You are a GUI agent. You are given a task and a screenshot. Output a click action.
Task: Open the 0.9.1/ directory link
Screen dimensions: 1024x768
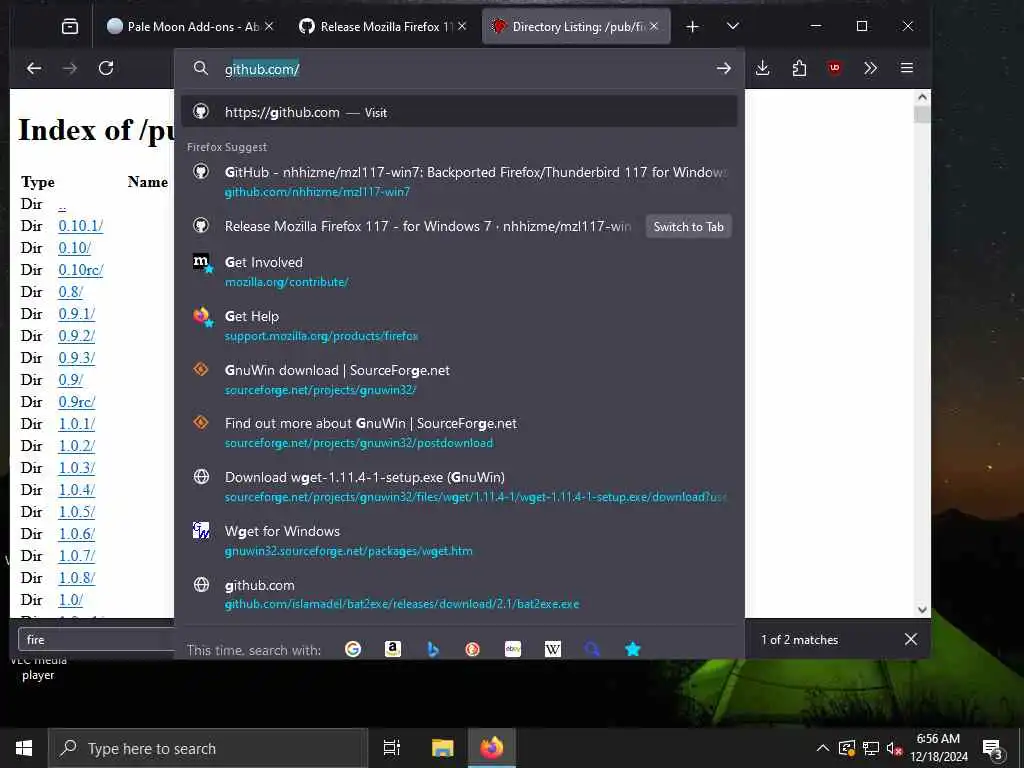(76, 314)
